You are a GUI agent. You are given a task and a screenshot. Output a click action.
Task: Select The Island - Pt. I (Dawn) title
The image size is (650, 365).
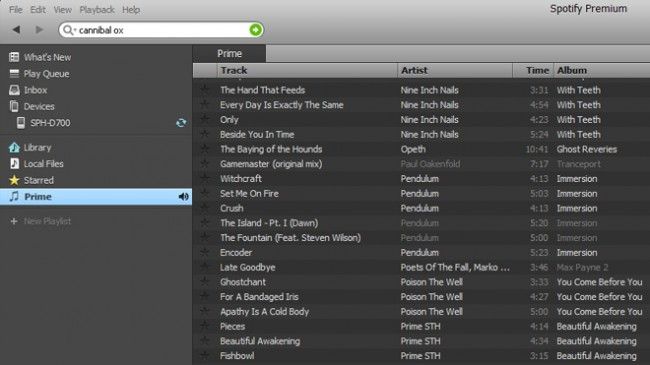coord(269,223)
